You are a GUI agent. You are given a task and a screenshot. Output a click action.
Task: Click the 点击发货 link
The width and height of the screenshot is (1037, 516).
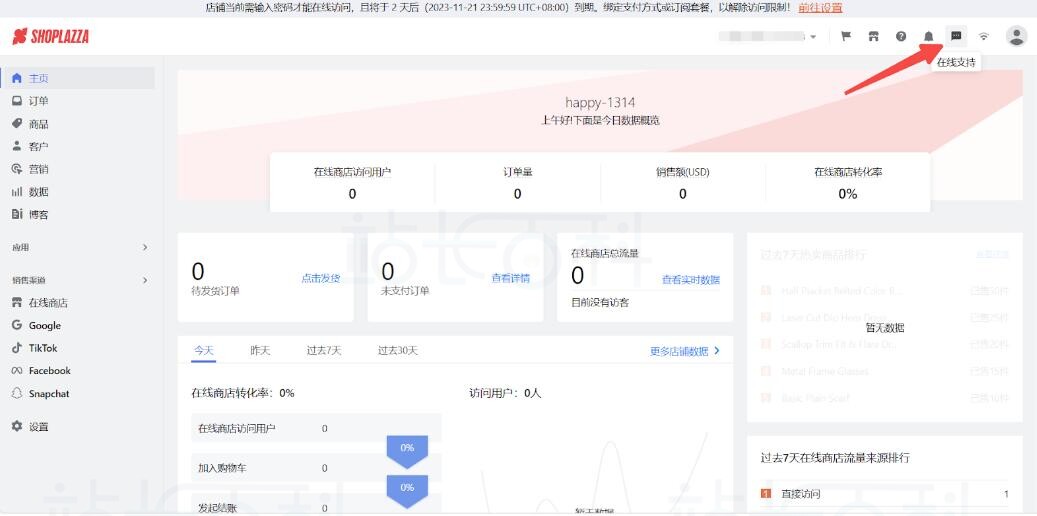321,279
